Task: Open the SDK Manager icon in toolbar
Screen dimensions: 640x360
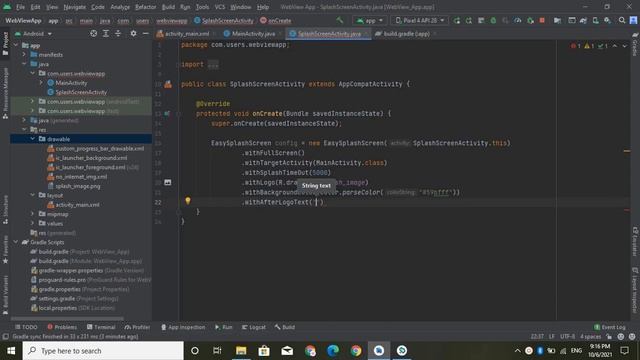Action: coord(608,20)
